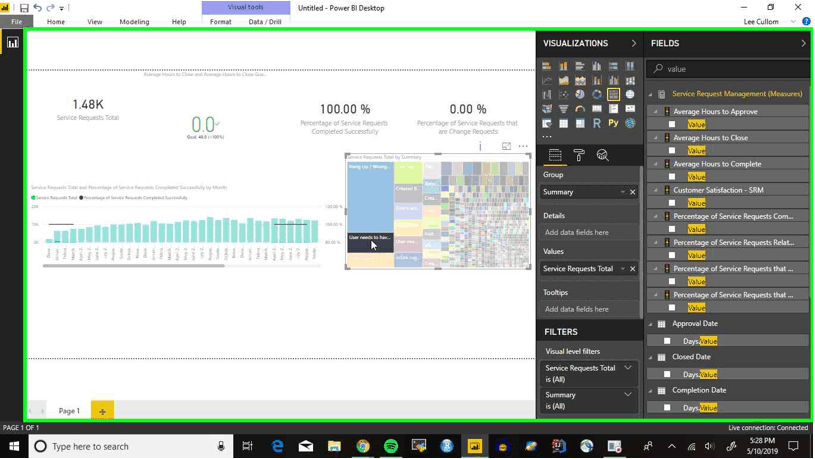Screen dimensions: 815x459
Task: Select the Page 1 tab
Action: [69, 411]
